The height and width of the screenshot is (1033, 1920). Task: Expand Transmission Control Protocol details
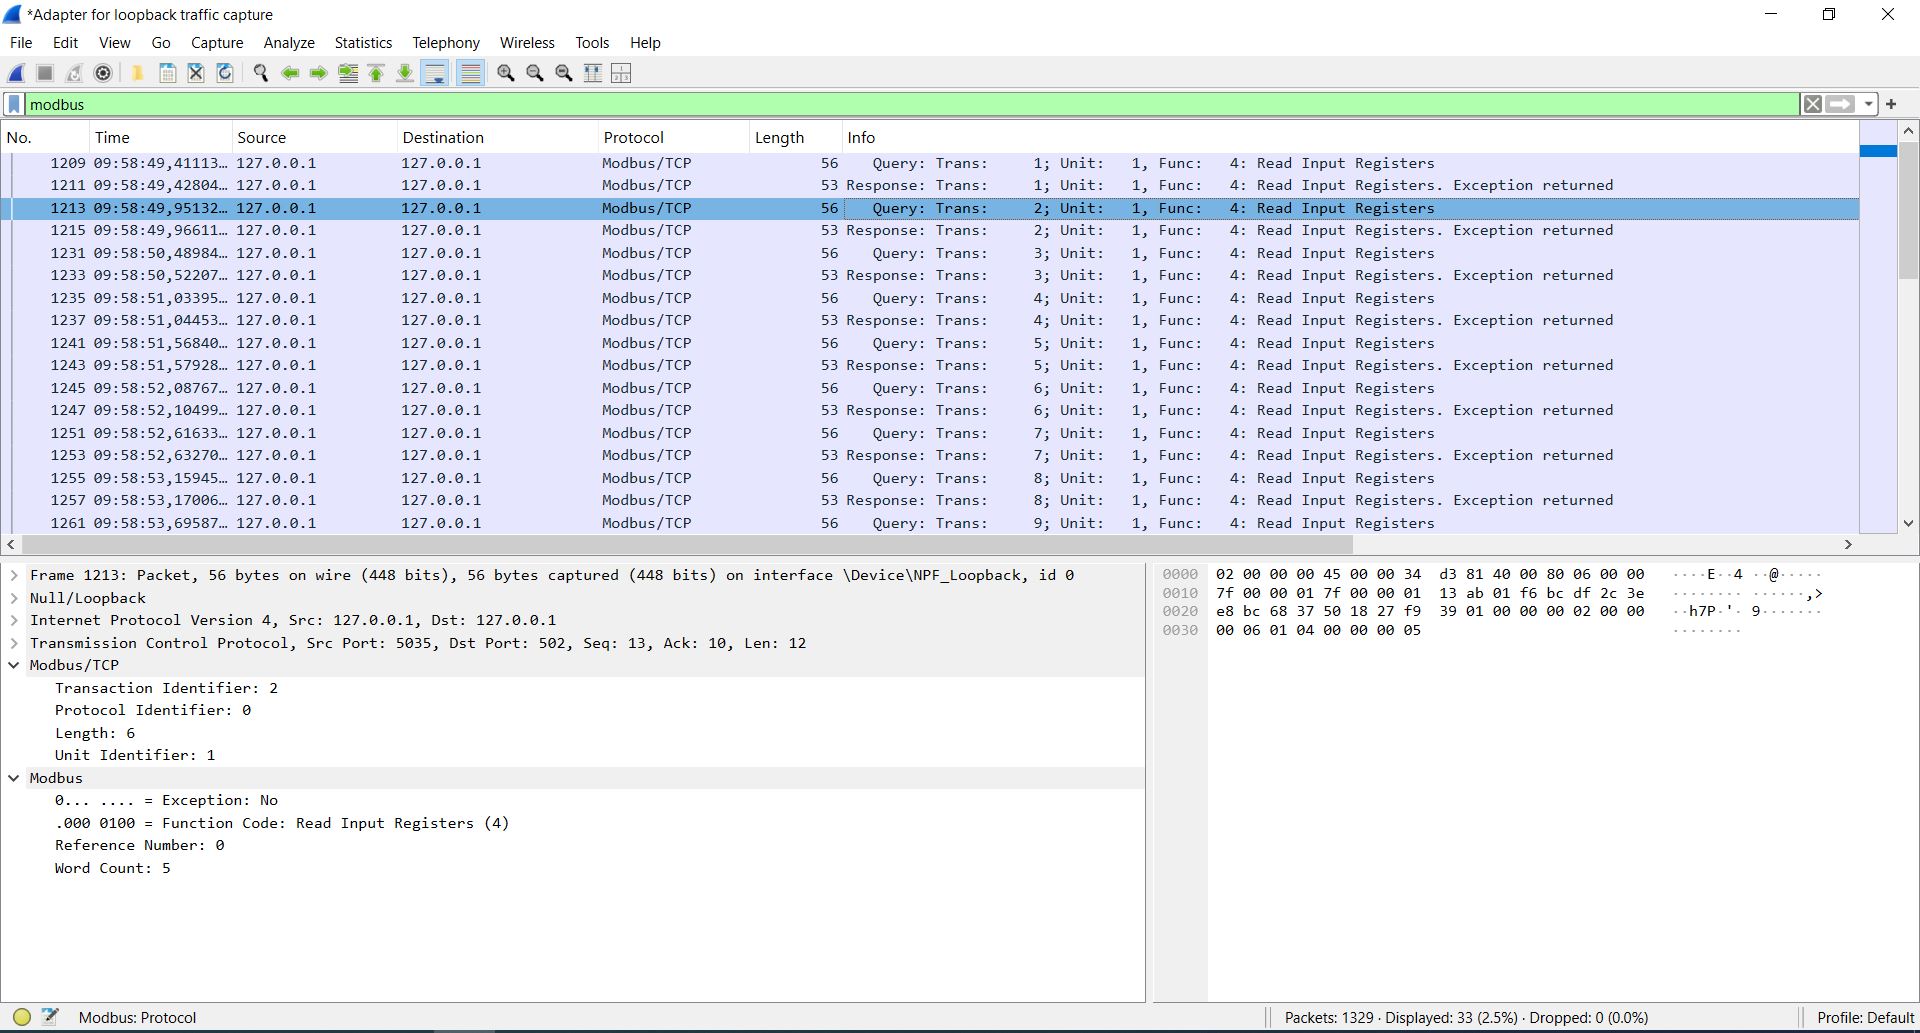coord(14,643)
